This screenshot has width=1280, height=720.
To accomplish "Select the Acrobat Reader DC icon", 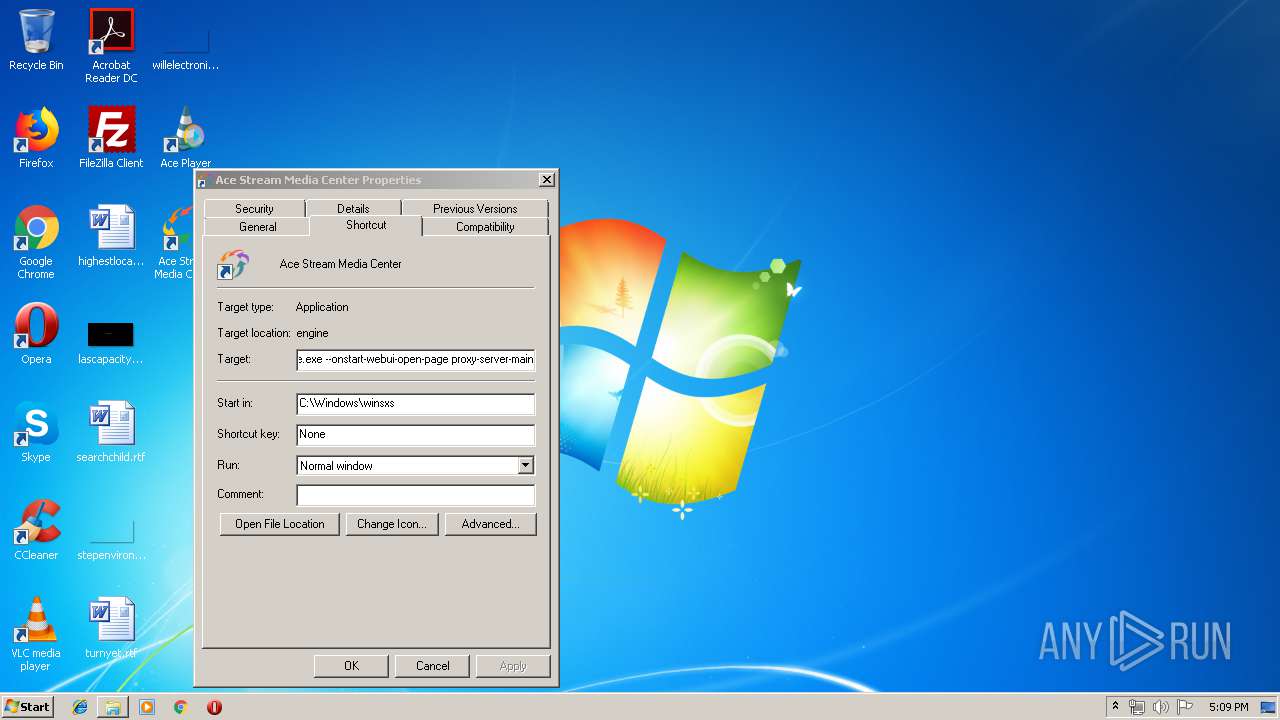I will [x=111, y=46].
